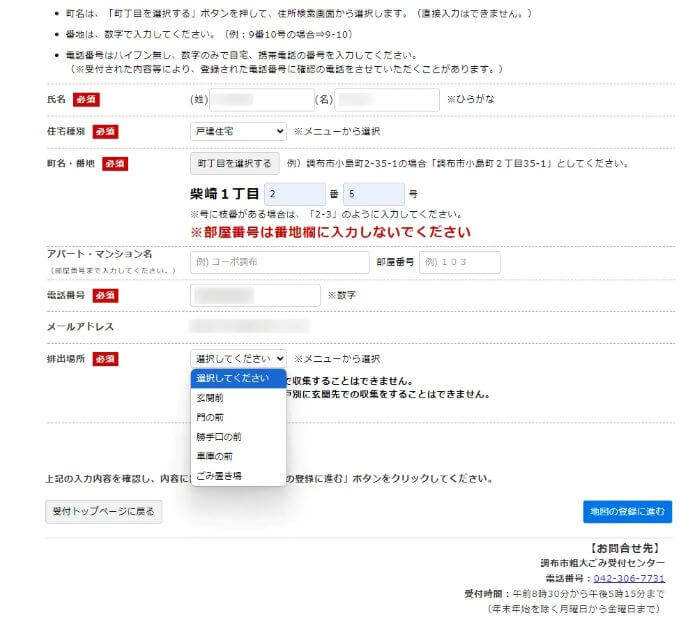
Task: Open the 住宅種別 dropdown showing 戸建住宅
Action: tap(238, 131)
